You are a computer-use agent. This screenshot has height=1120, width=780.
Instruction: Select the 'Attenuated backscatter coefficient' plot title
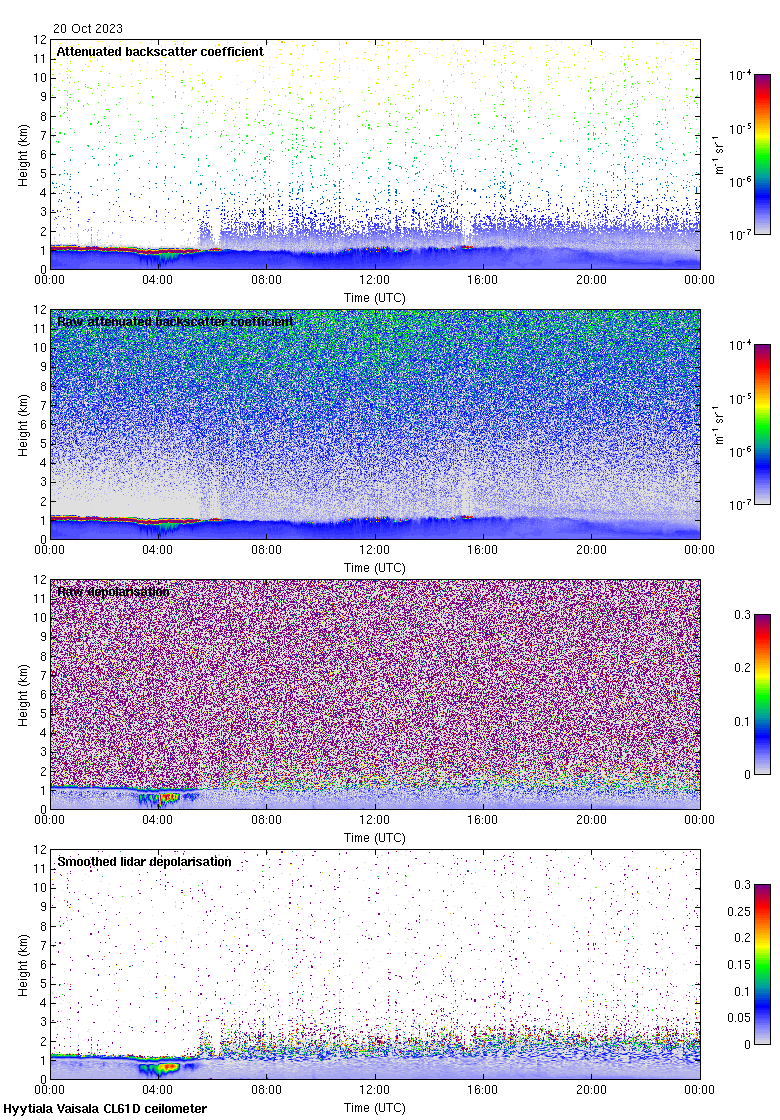click(160, 51)
